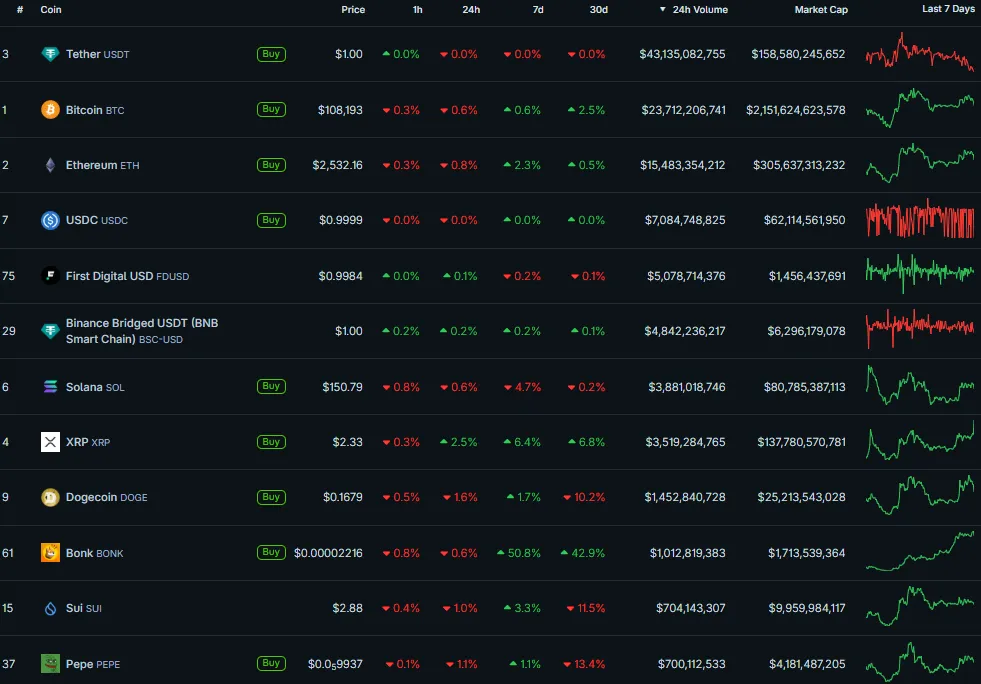The image size is (981, 684).
Task: Click the USDC blue logo icon
Action: click(50, 220)
